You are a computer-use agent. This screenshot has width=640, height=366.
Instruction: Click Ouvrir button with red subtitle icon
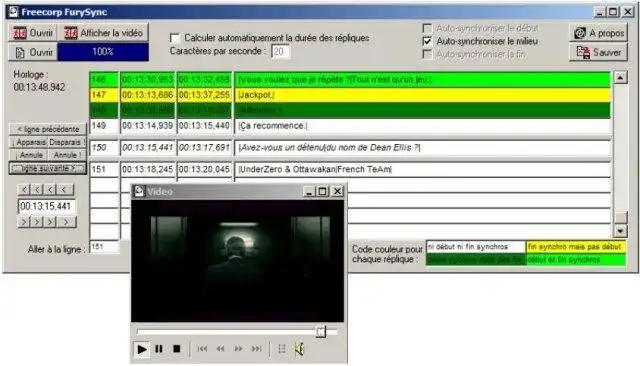33,33
